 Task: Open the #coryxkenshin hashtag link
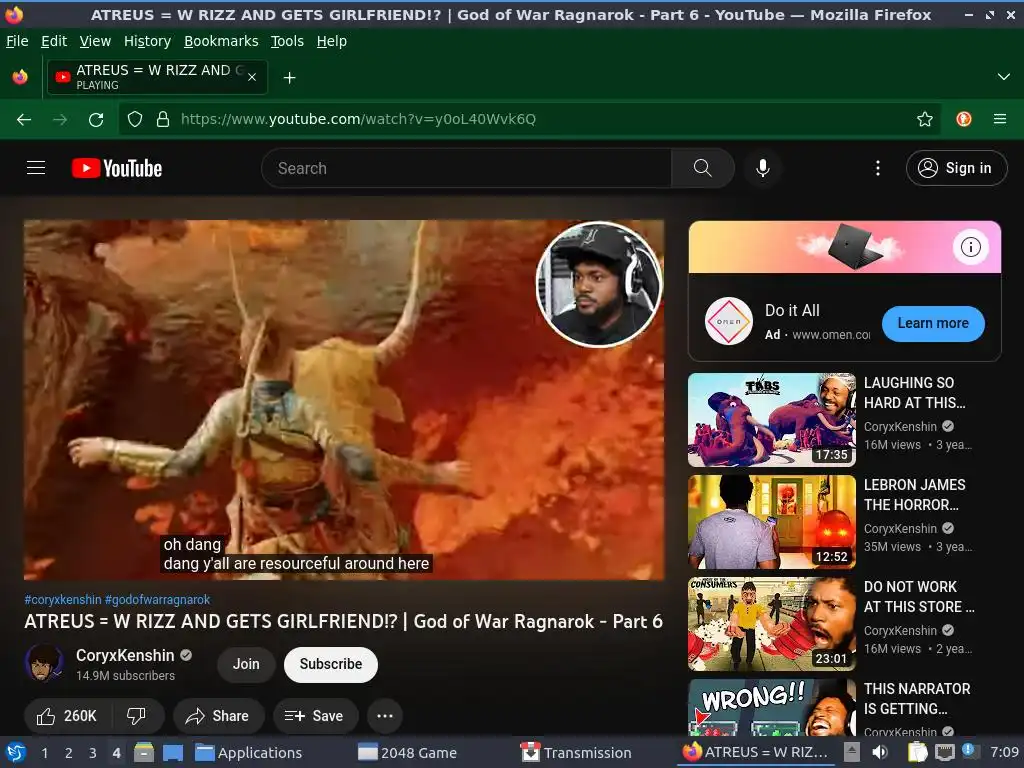pyautogui.click(x=63, y=600)
